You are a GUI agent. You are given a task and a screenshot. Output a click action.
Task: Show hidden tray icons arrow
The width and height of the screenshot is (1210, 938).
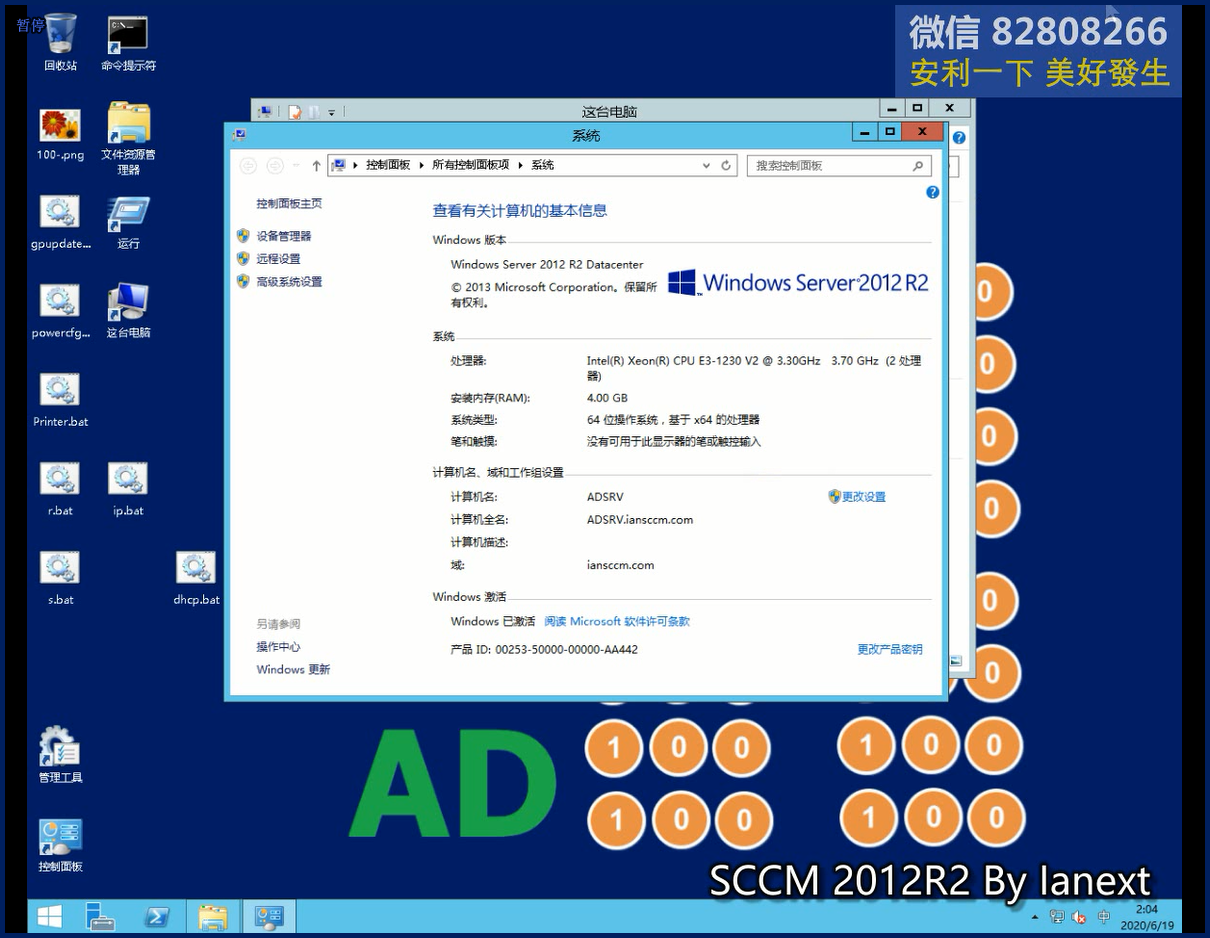click(1035, 917)
